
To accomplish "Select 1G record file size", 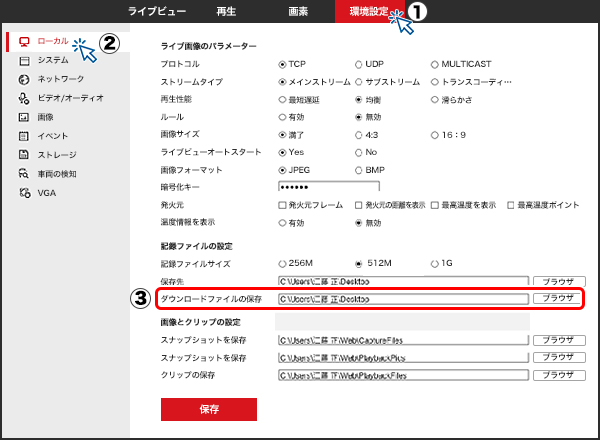I will coord(433,263).
